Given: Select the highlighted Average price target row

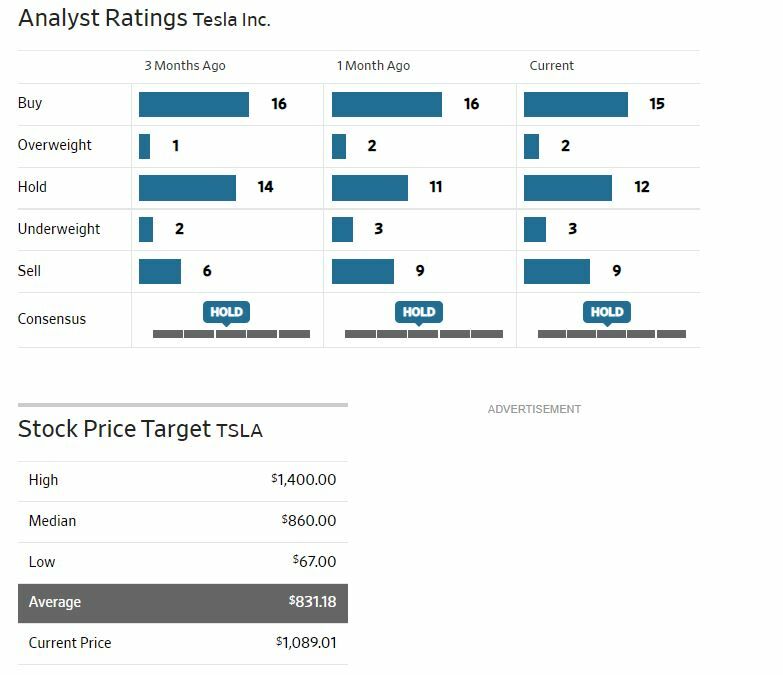Looking at the screenshot, I should (183, 603).
